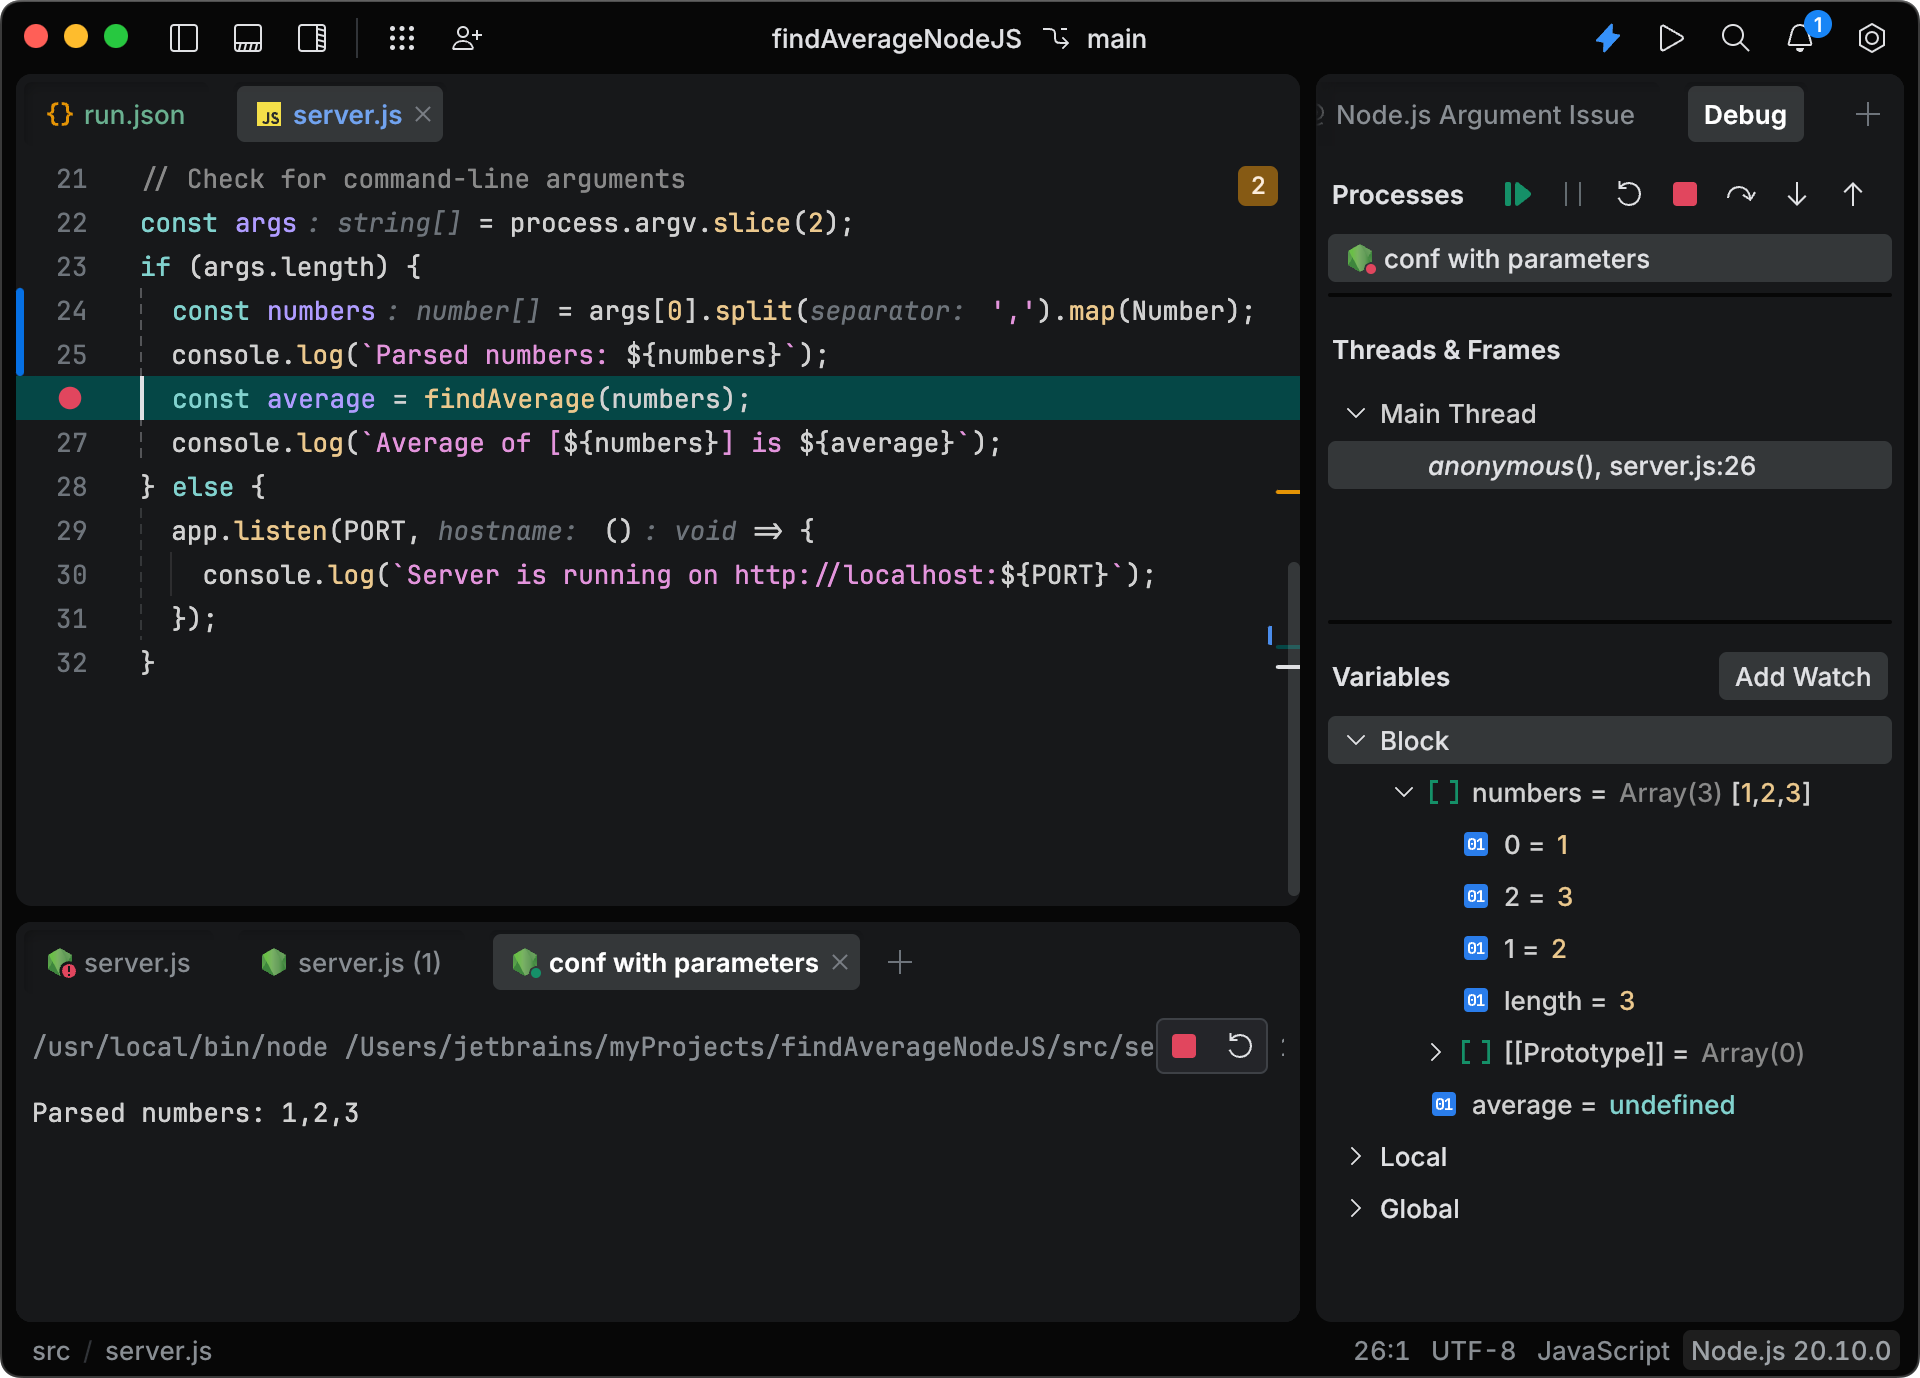The height and width of the screenshot is (1378, 1920).
Task: Toggle the bottom panel visibility
Action: (x=248, y=39)
